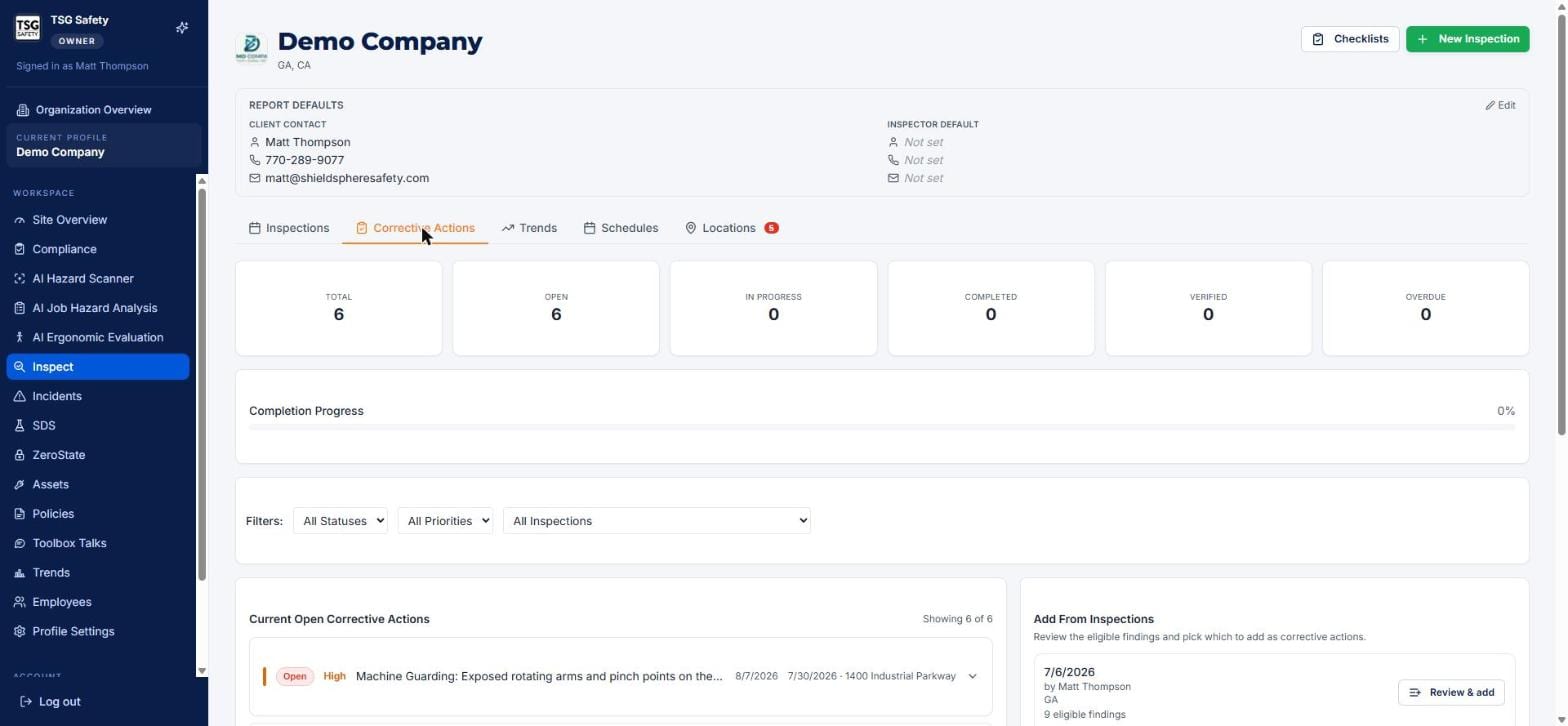Viewport: 1568px width, 726px height.
Task: Click email matt@shieldspheresafety.com
Action: (347, 178)
